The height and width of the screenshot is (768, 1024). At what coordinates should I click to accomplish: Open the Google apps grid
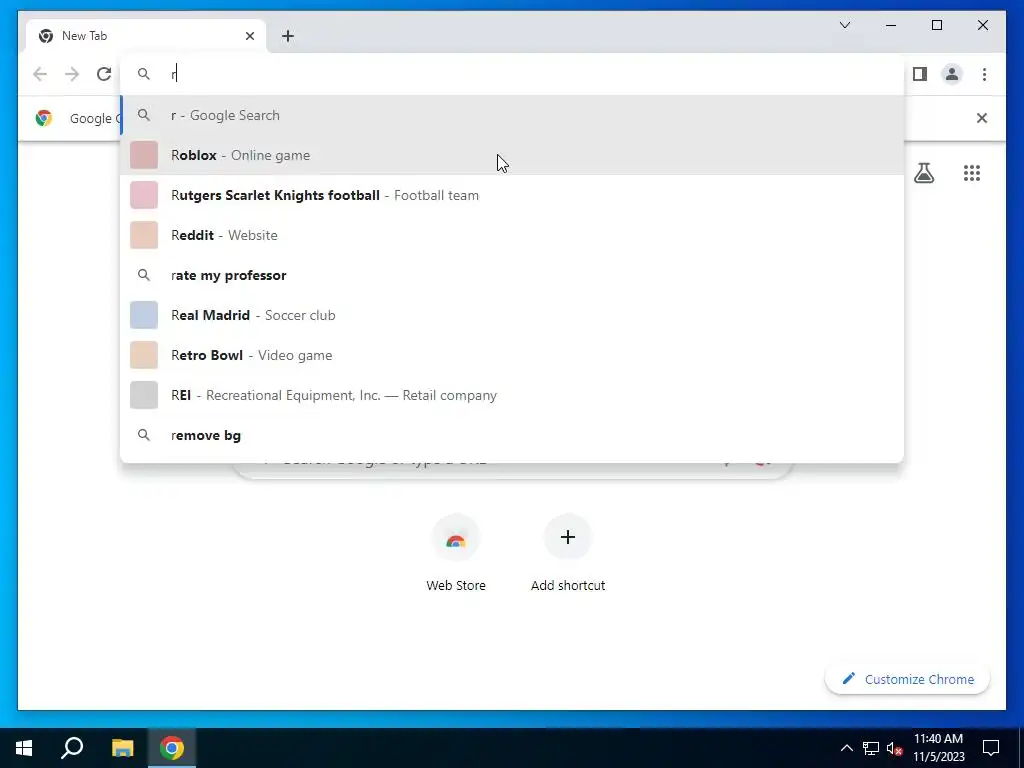coord(971,173)
